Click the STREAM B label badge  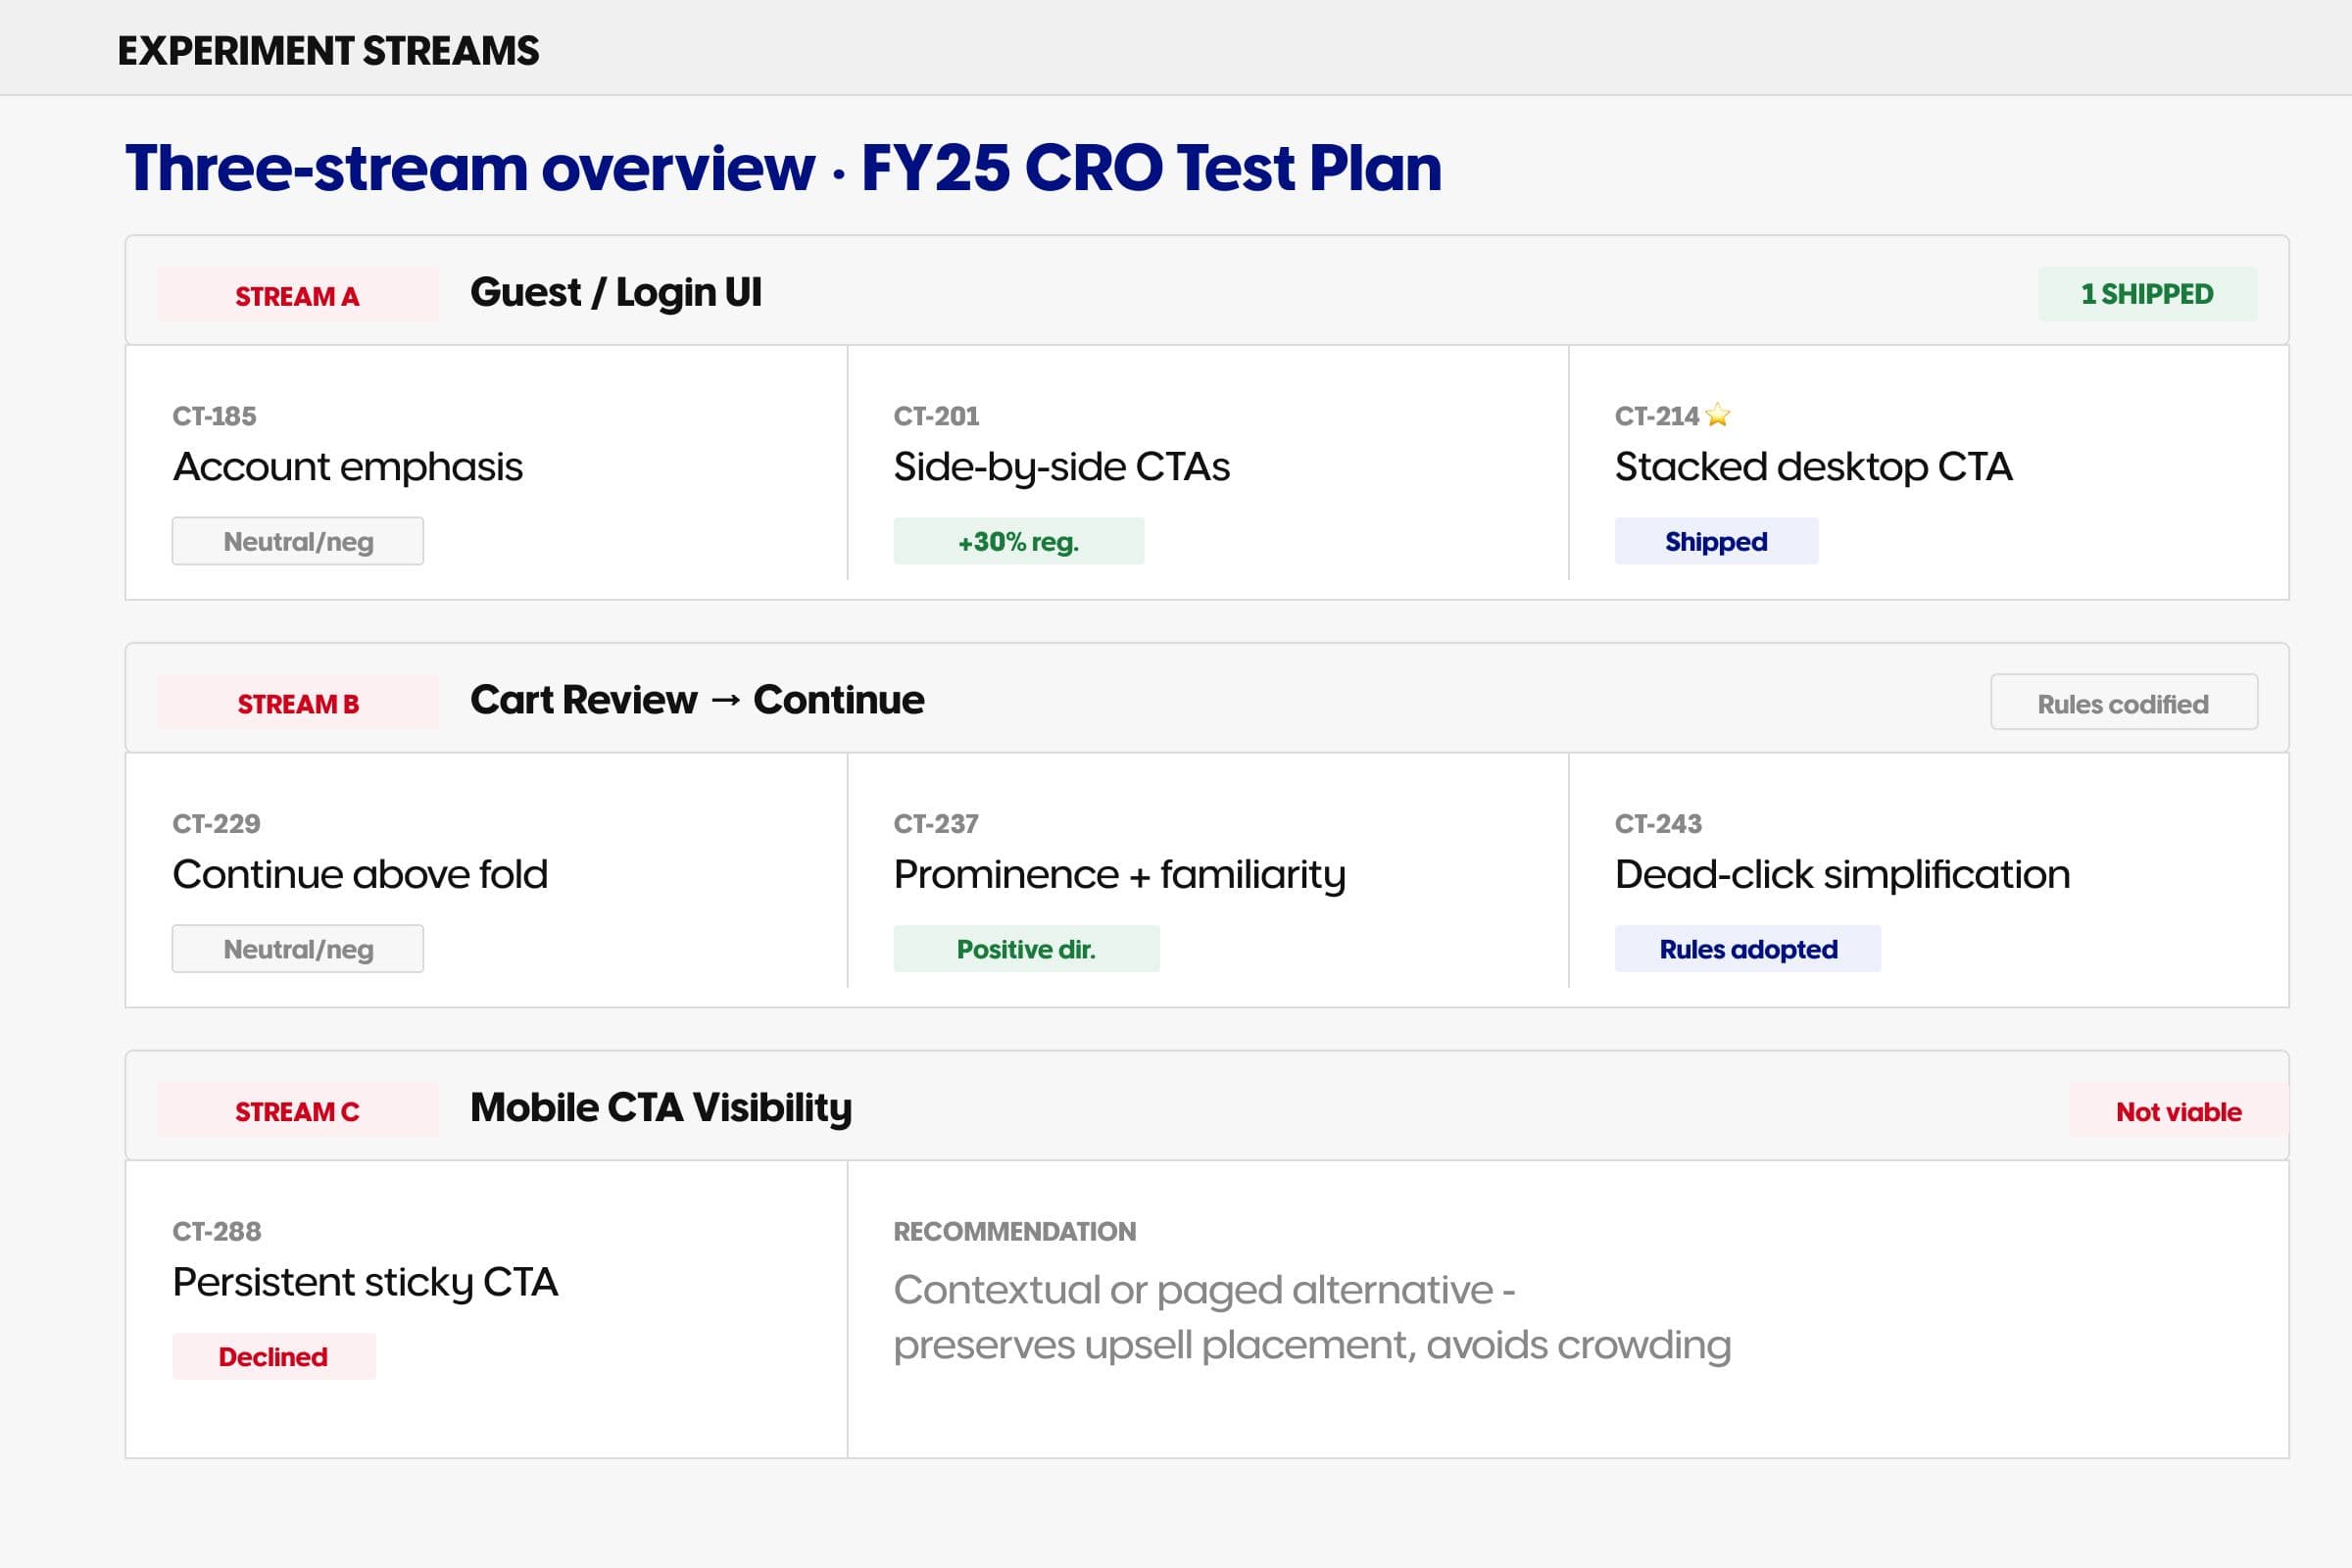tap(297, 703)
